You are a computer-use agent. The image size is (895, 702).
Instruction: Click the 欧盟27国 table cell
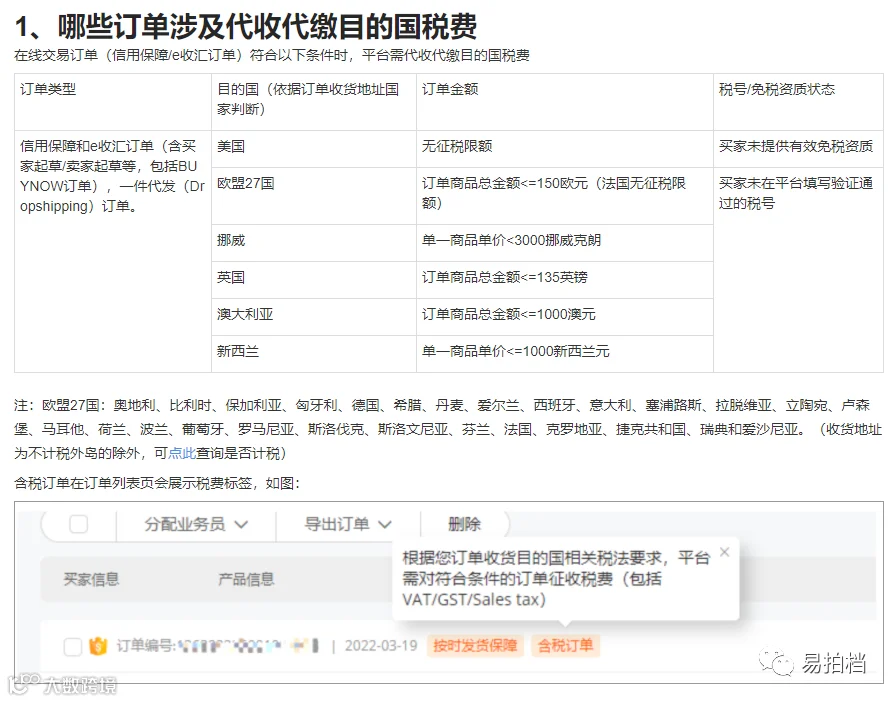click(x=313, y=196)
